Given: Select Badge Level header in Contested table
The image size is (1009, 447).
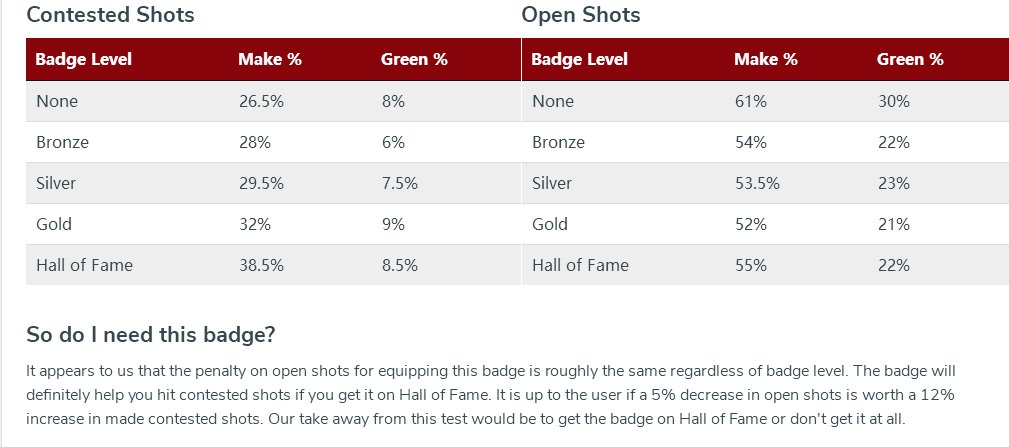Looking at the screenshot, I should [x=84, y=60].
